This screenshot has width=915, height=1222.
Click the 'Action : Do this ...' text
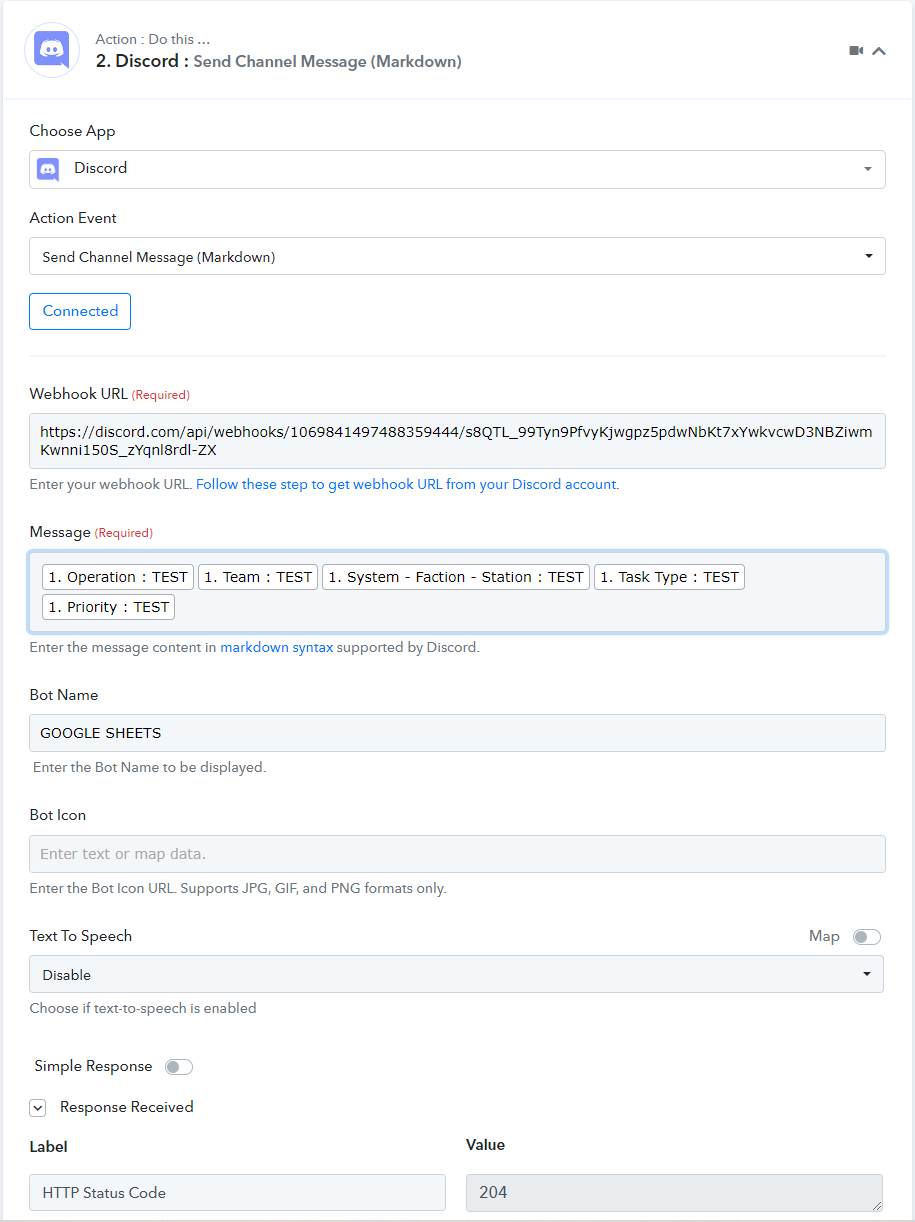click(153, 39)
